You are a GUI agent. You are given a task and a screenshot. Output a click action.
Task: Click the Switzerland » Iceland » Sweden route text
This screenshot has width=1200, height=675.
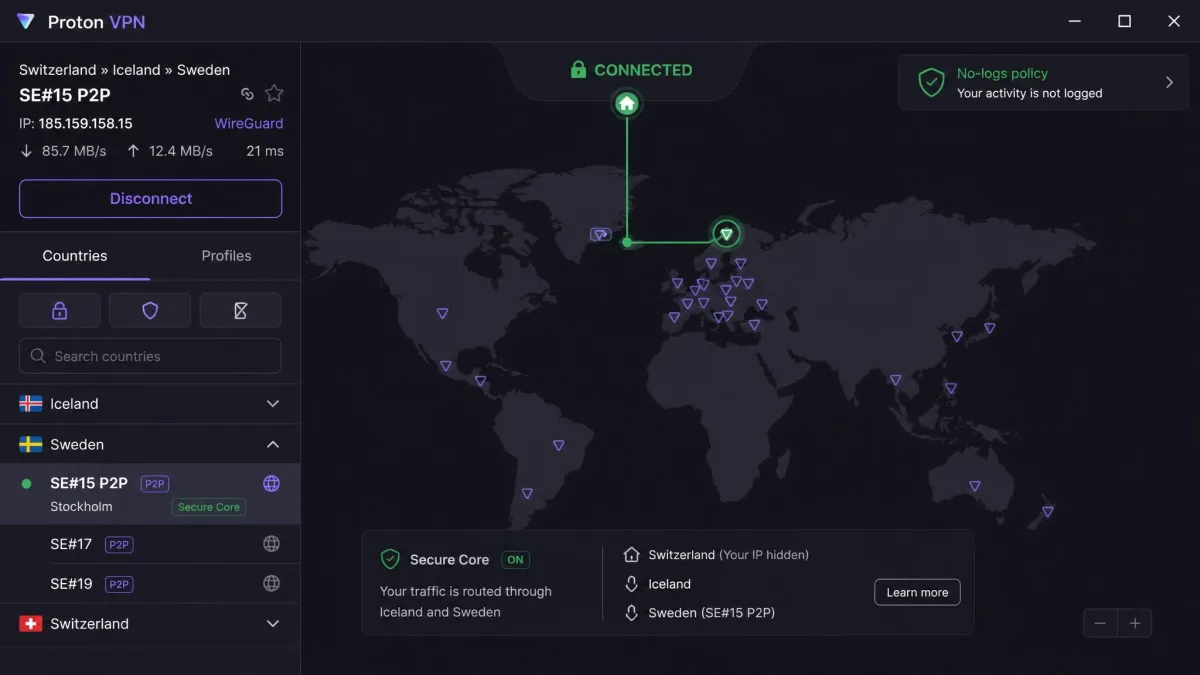point(124,70)
